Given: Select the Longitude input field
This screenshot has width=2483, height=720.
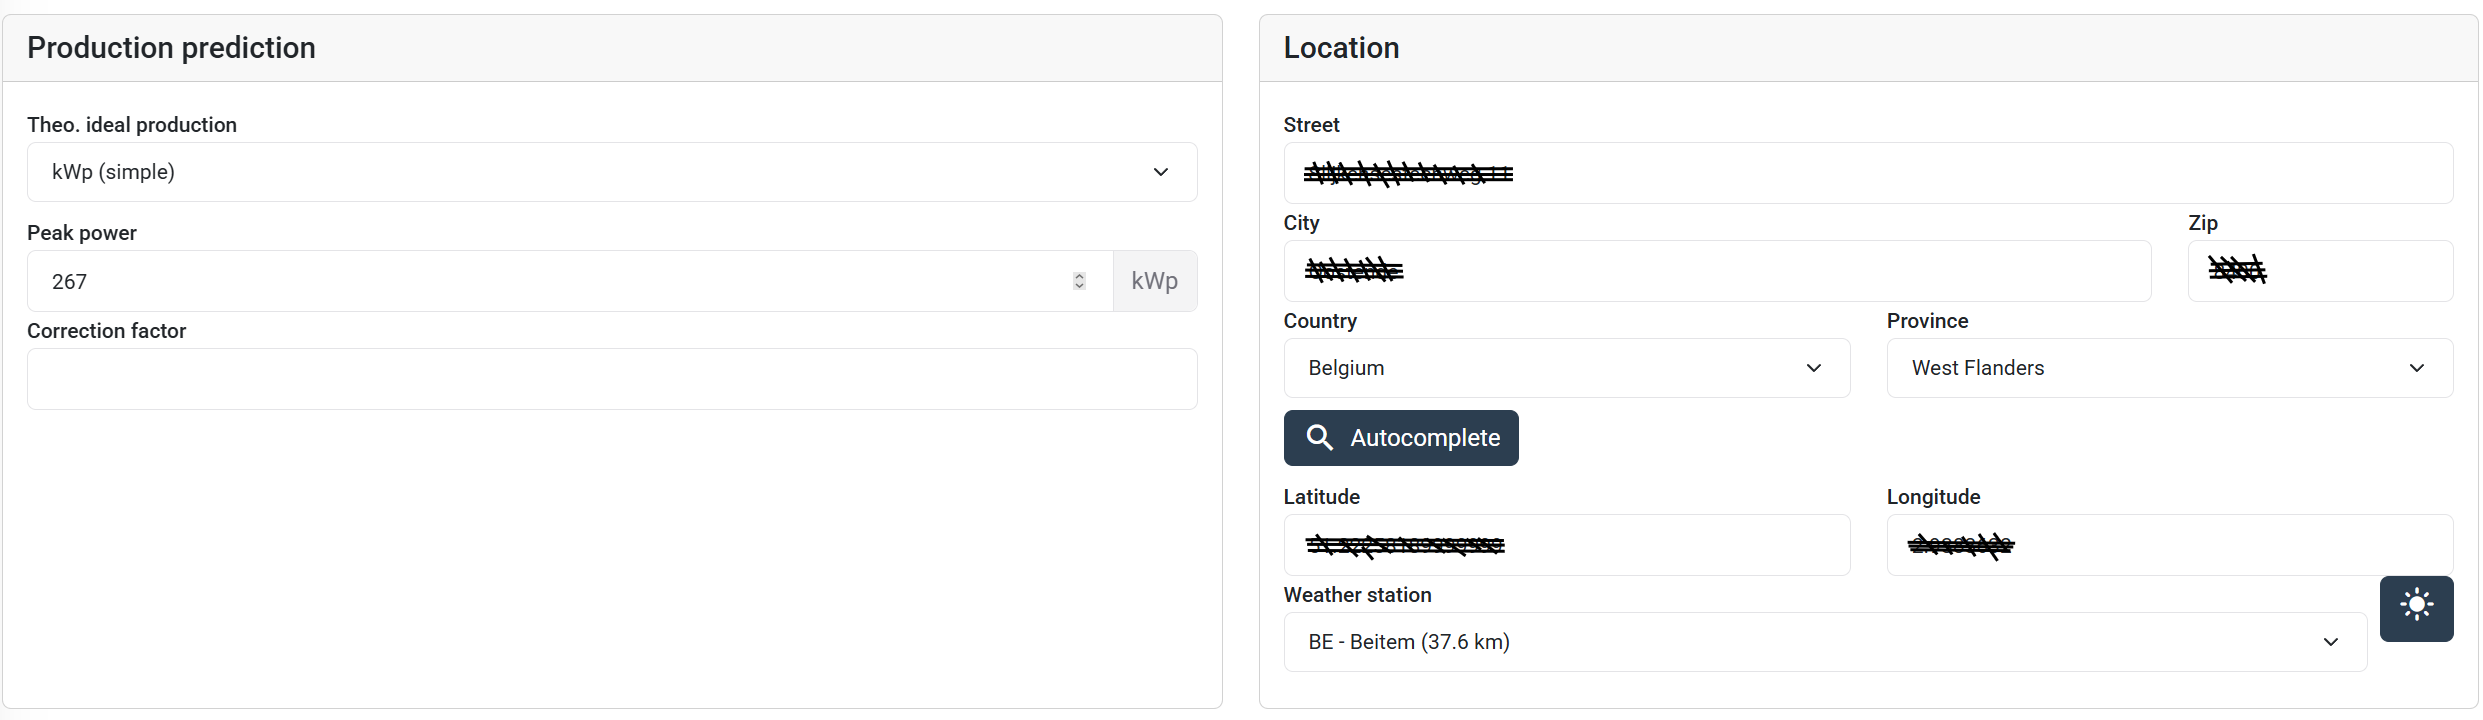Looking at the screenshot, I should point(2169,545).
